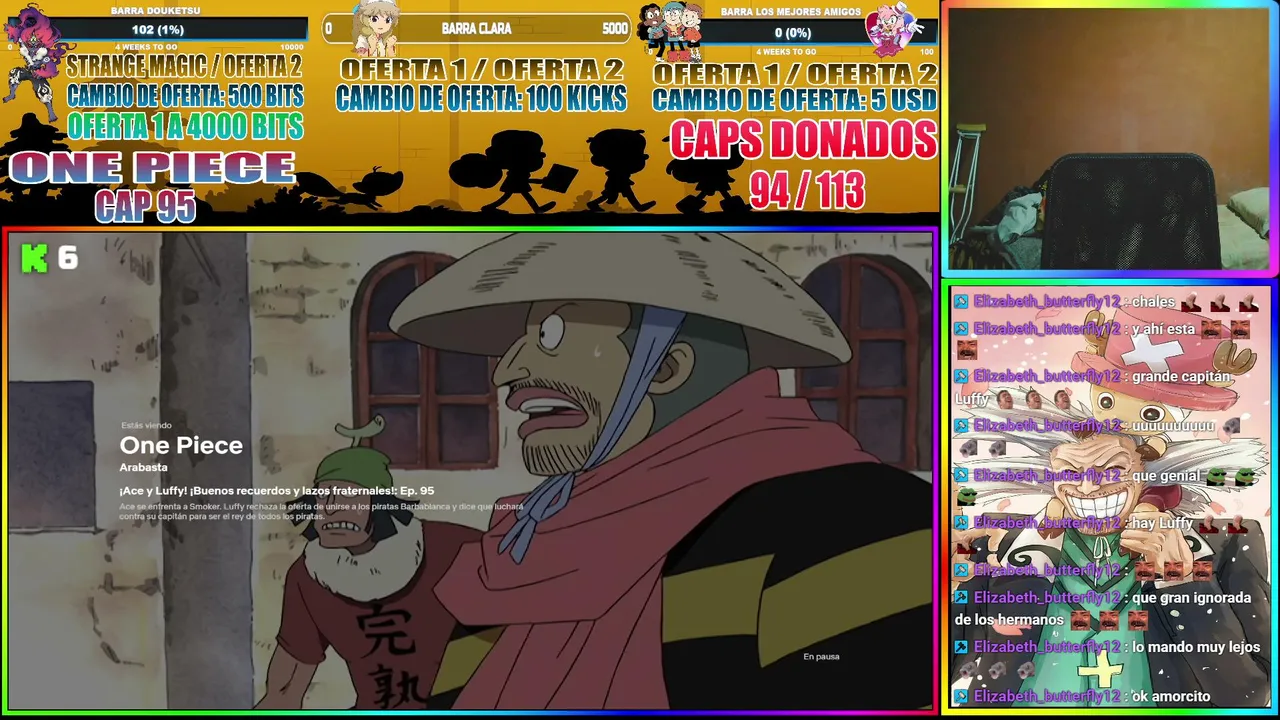Viewport: 1280px width, 720px height.
Task: Click 'OFERTA 1 / OFERTA 2' above 5 USD
Action: coord(795,73)
